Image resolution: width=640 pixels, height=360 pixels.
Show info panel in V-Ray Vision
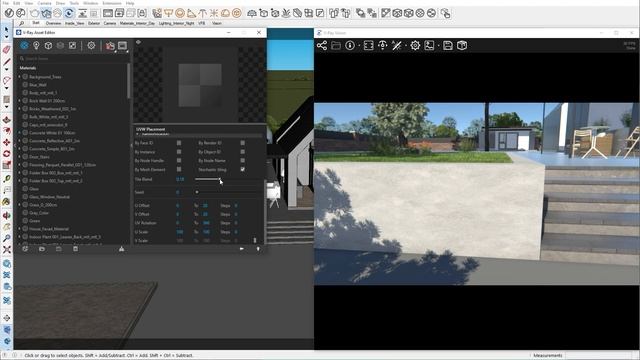350,45
